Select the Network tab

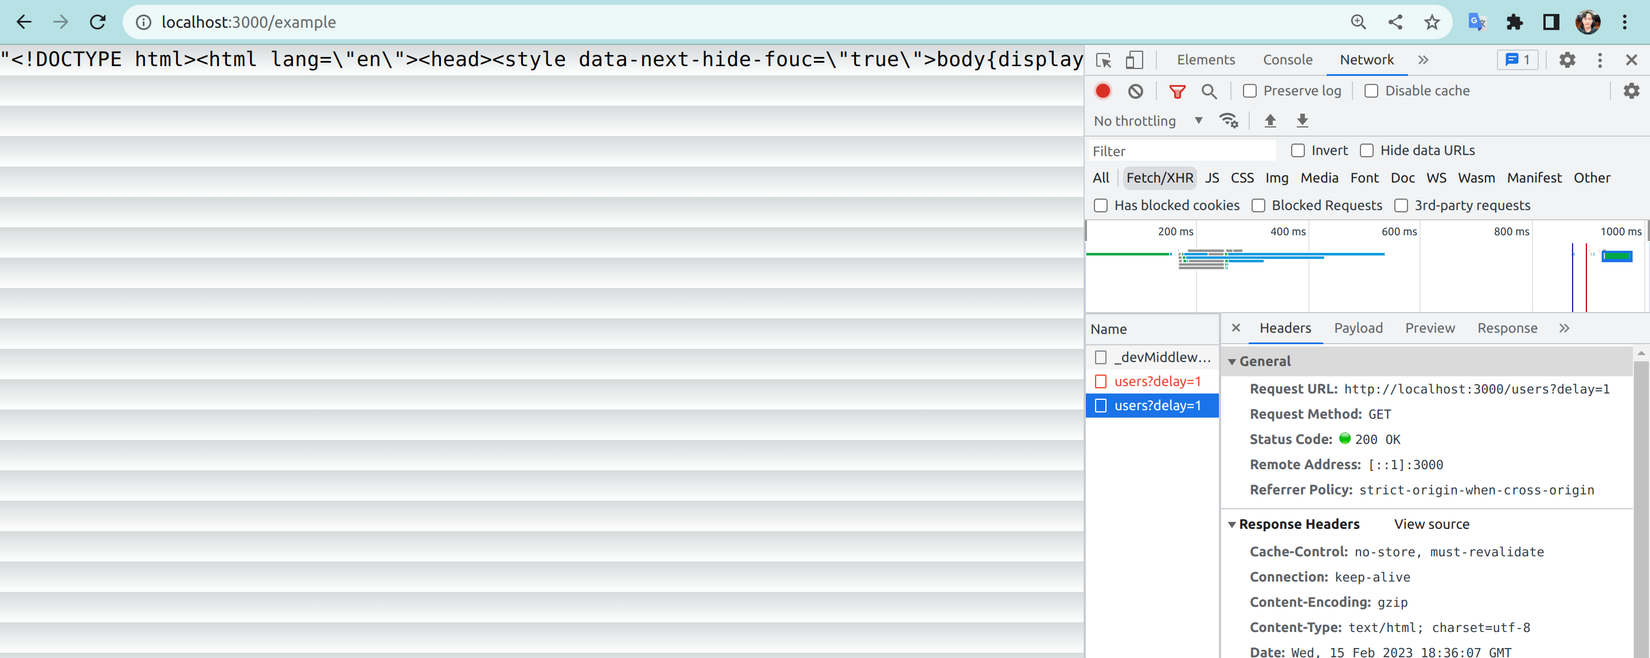1367,60
